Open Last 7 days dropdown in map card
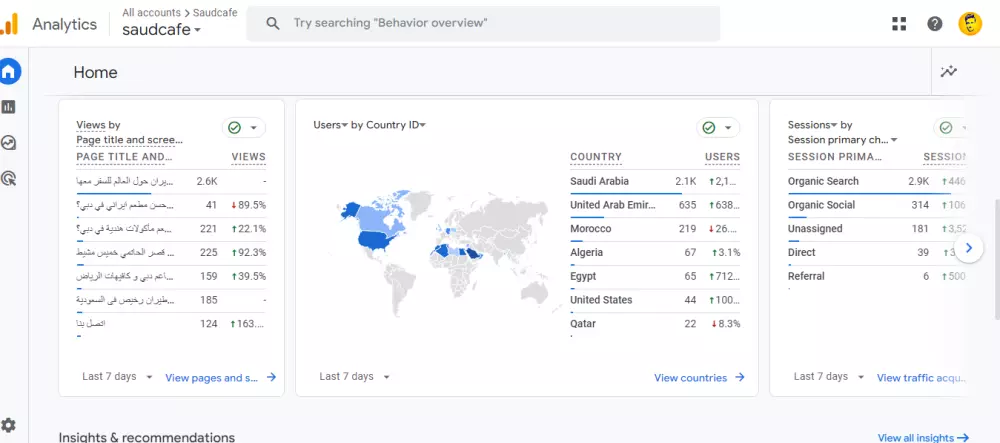This screenshot has height=443, width=1000. (x=354, y=377)
